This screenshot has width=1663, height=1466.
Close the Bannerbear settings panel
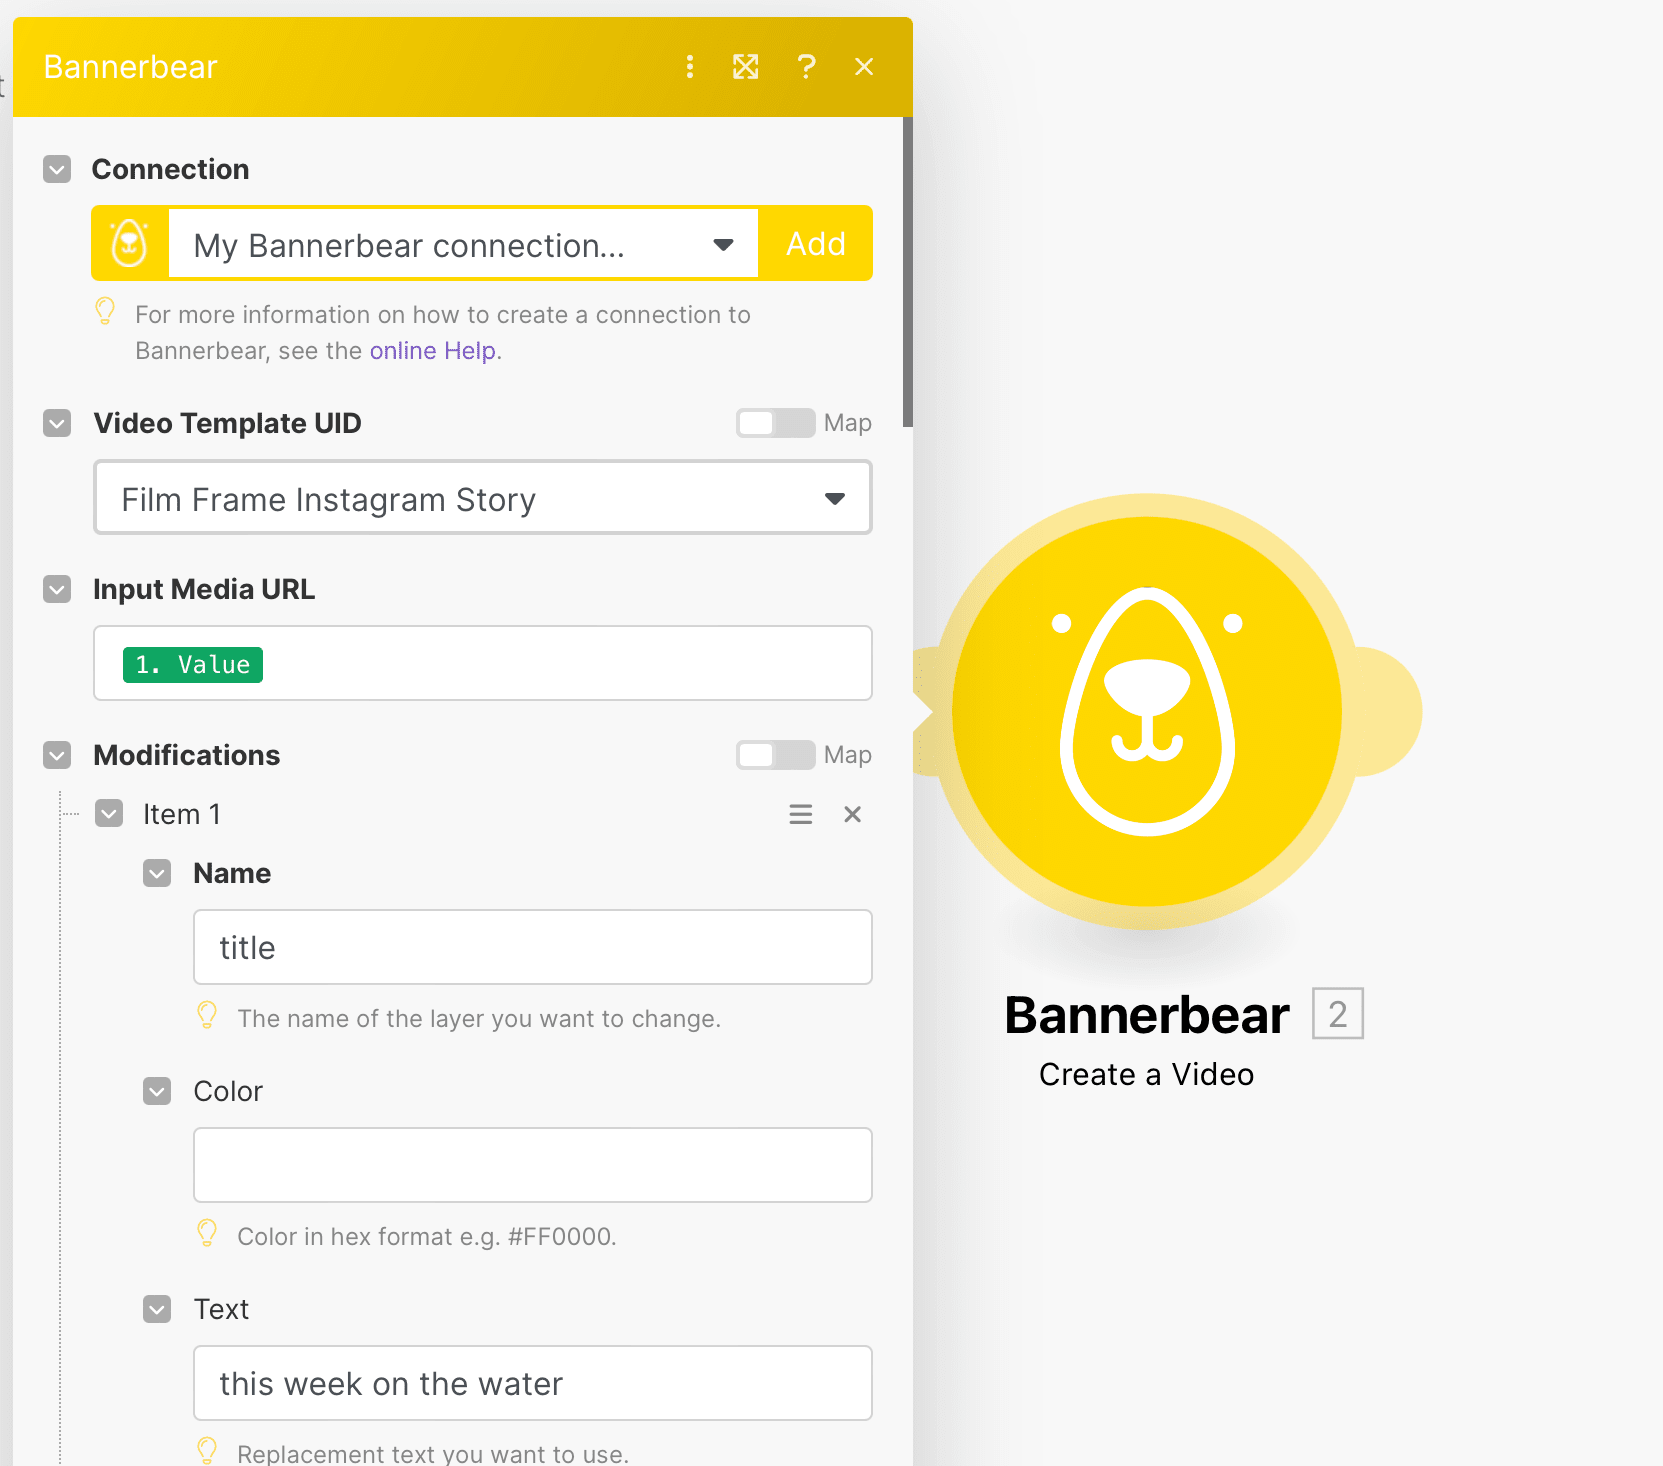pyautogui.click(x=864, y=67)
